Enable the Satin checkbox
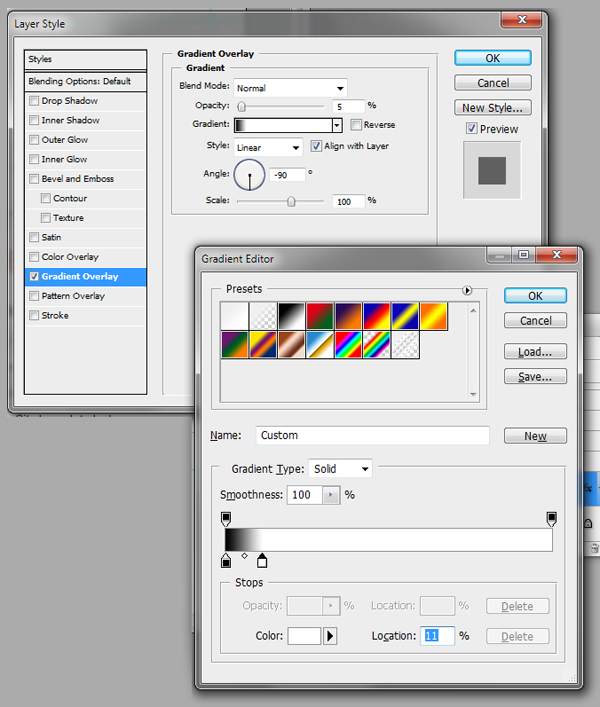This screenshot has width=600, height=707. (34, 237)
